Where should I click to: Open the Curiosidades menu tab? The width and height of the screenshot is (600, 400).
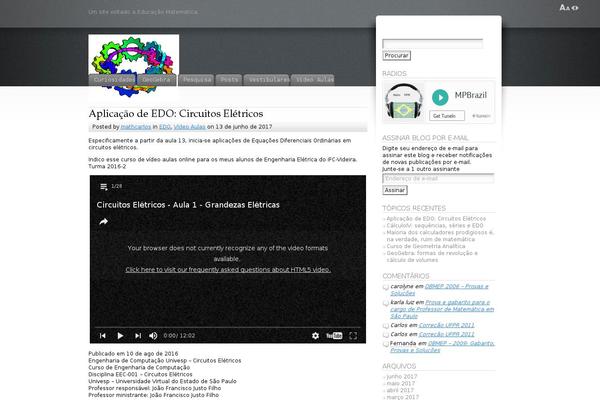tap(113, 80)
